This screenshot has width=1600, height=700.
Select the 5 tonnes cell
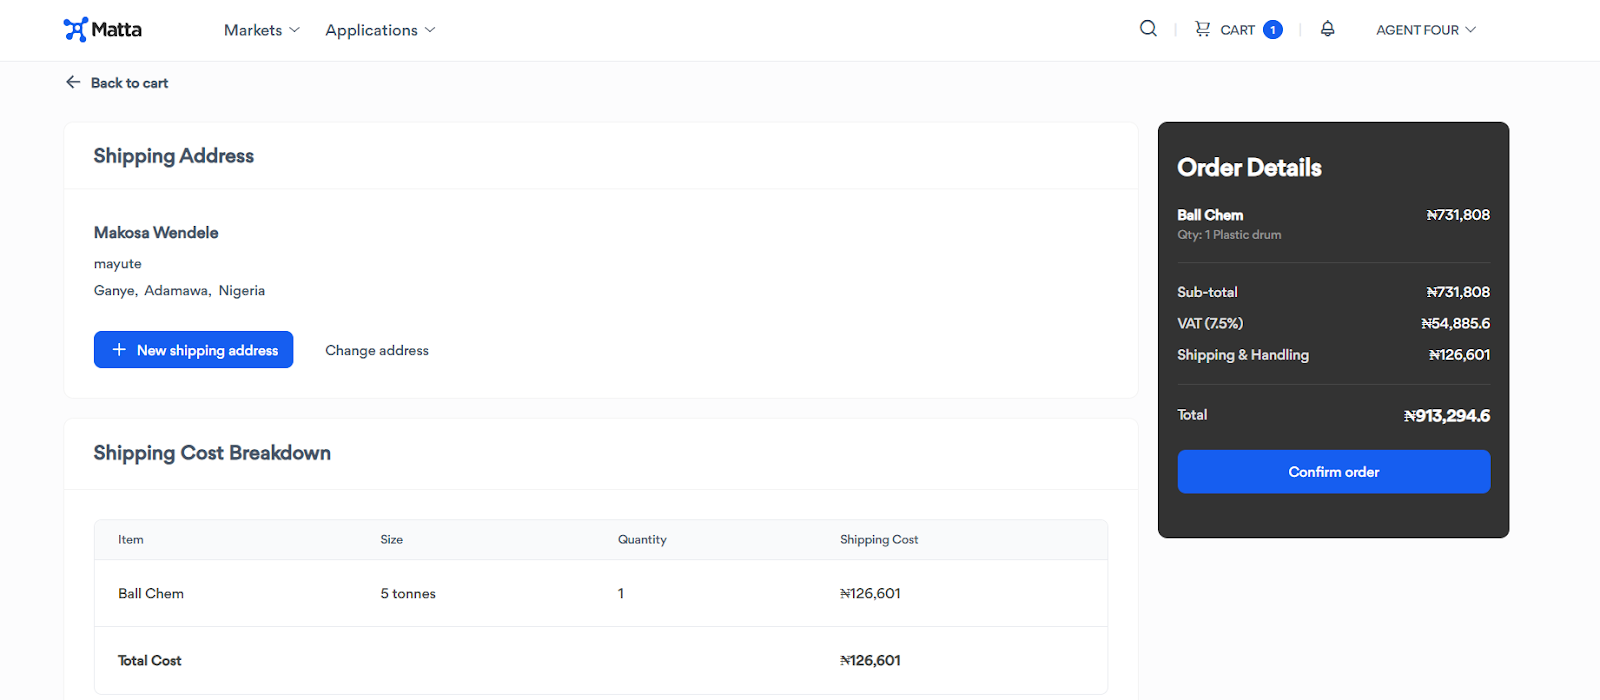(x=408, y=594)
